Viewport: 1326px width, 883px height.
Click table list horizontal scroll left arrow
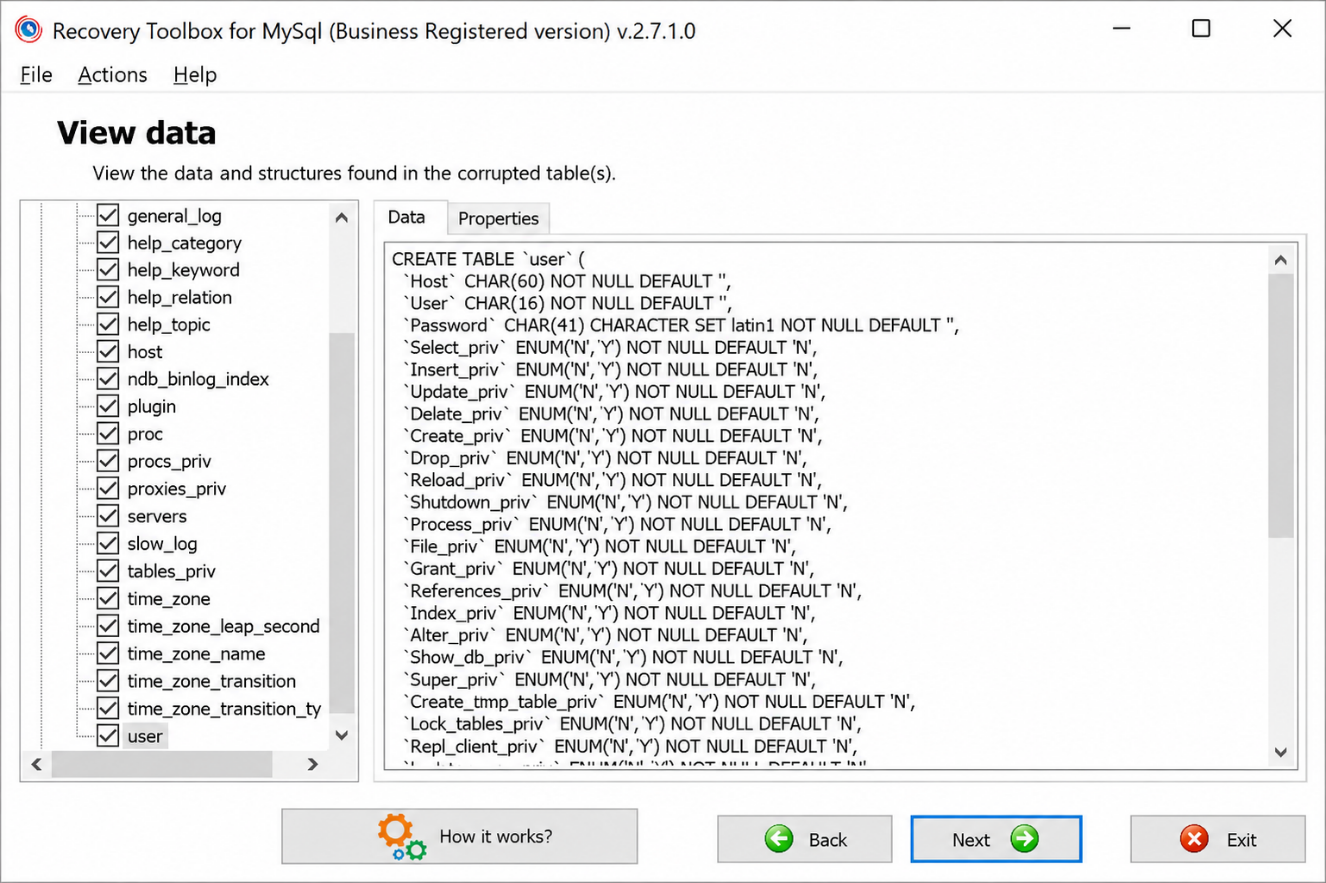point(37,764)
